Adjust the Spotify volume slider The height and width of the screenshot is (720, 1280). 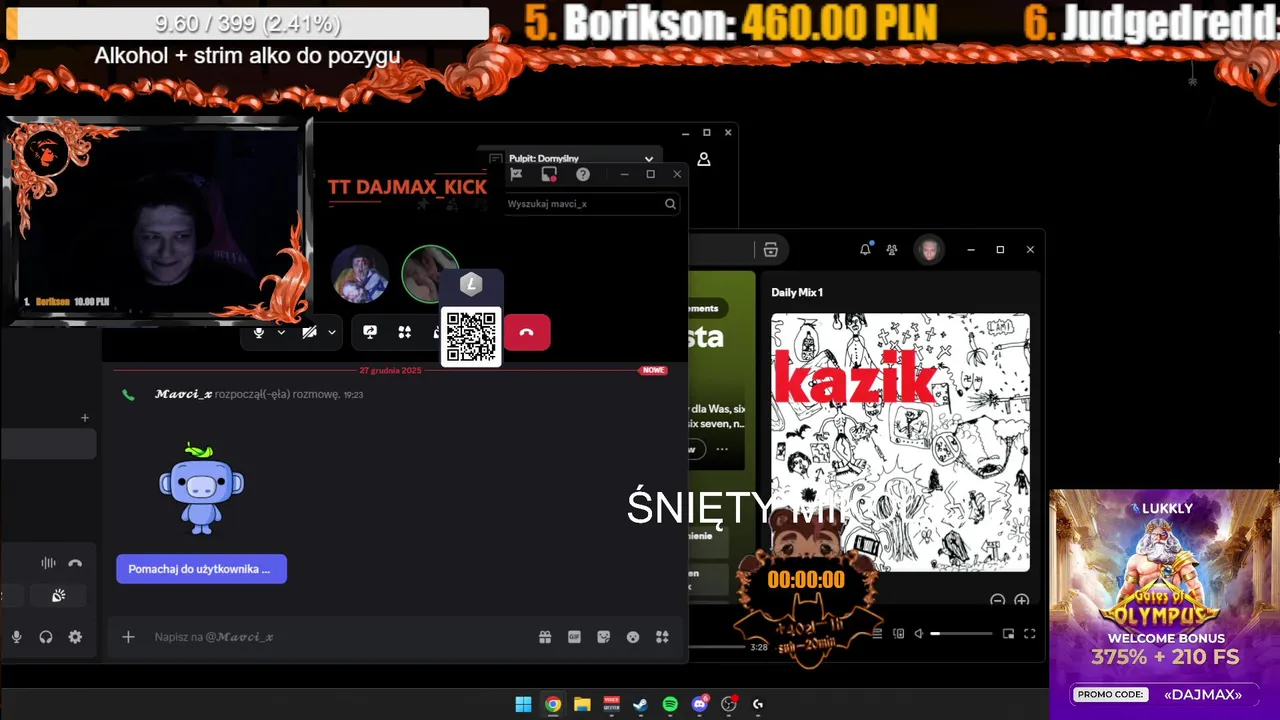pyautogui.click(x=962, y=634)
